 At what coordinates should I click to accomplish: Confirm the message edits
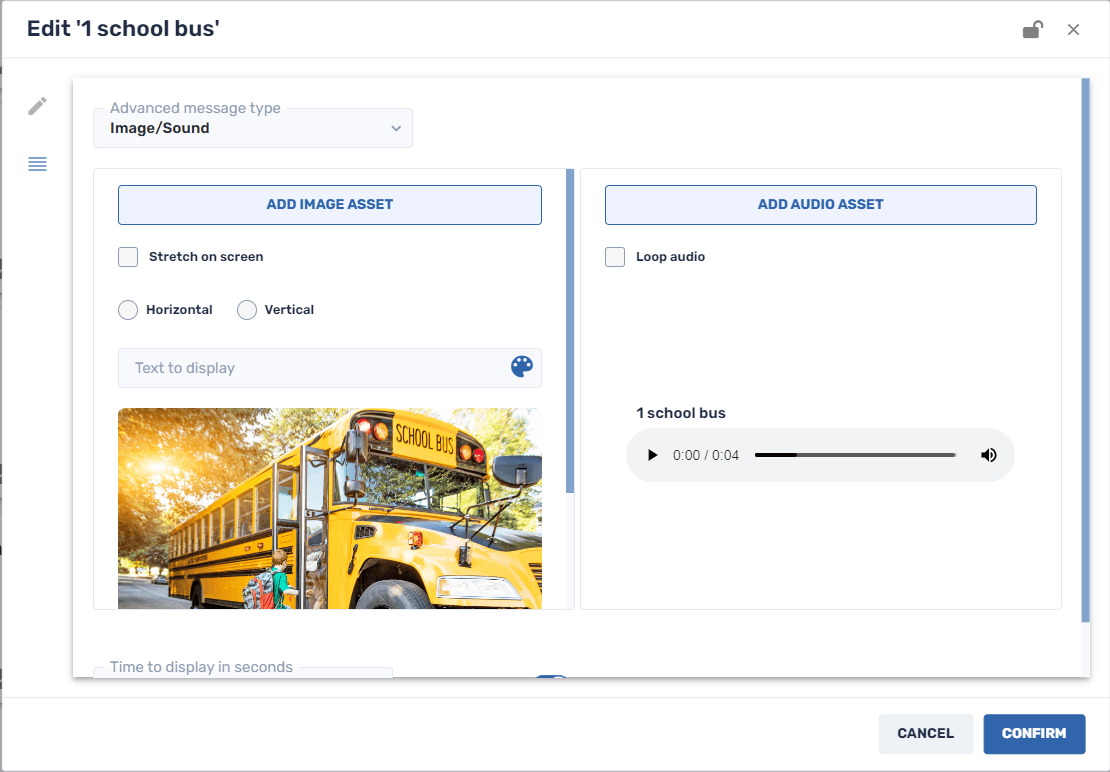click(x=1034, y=734)
